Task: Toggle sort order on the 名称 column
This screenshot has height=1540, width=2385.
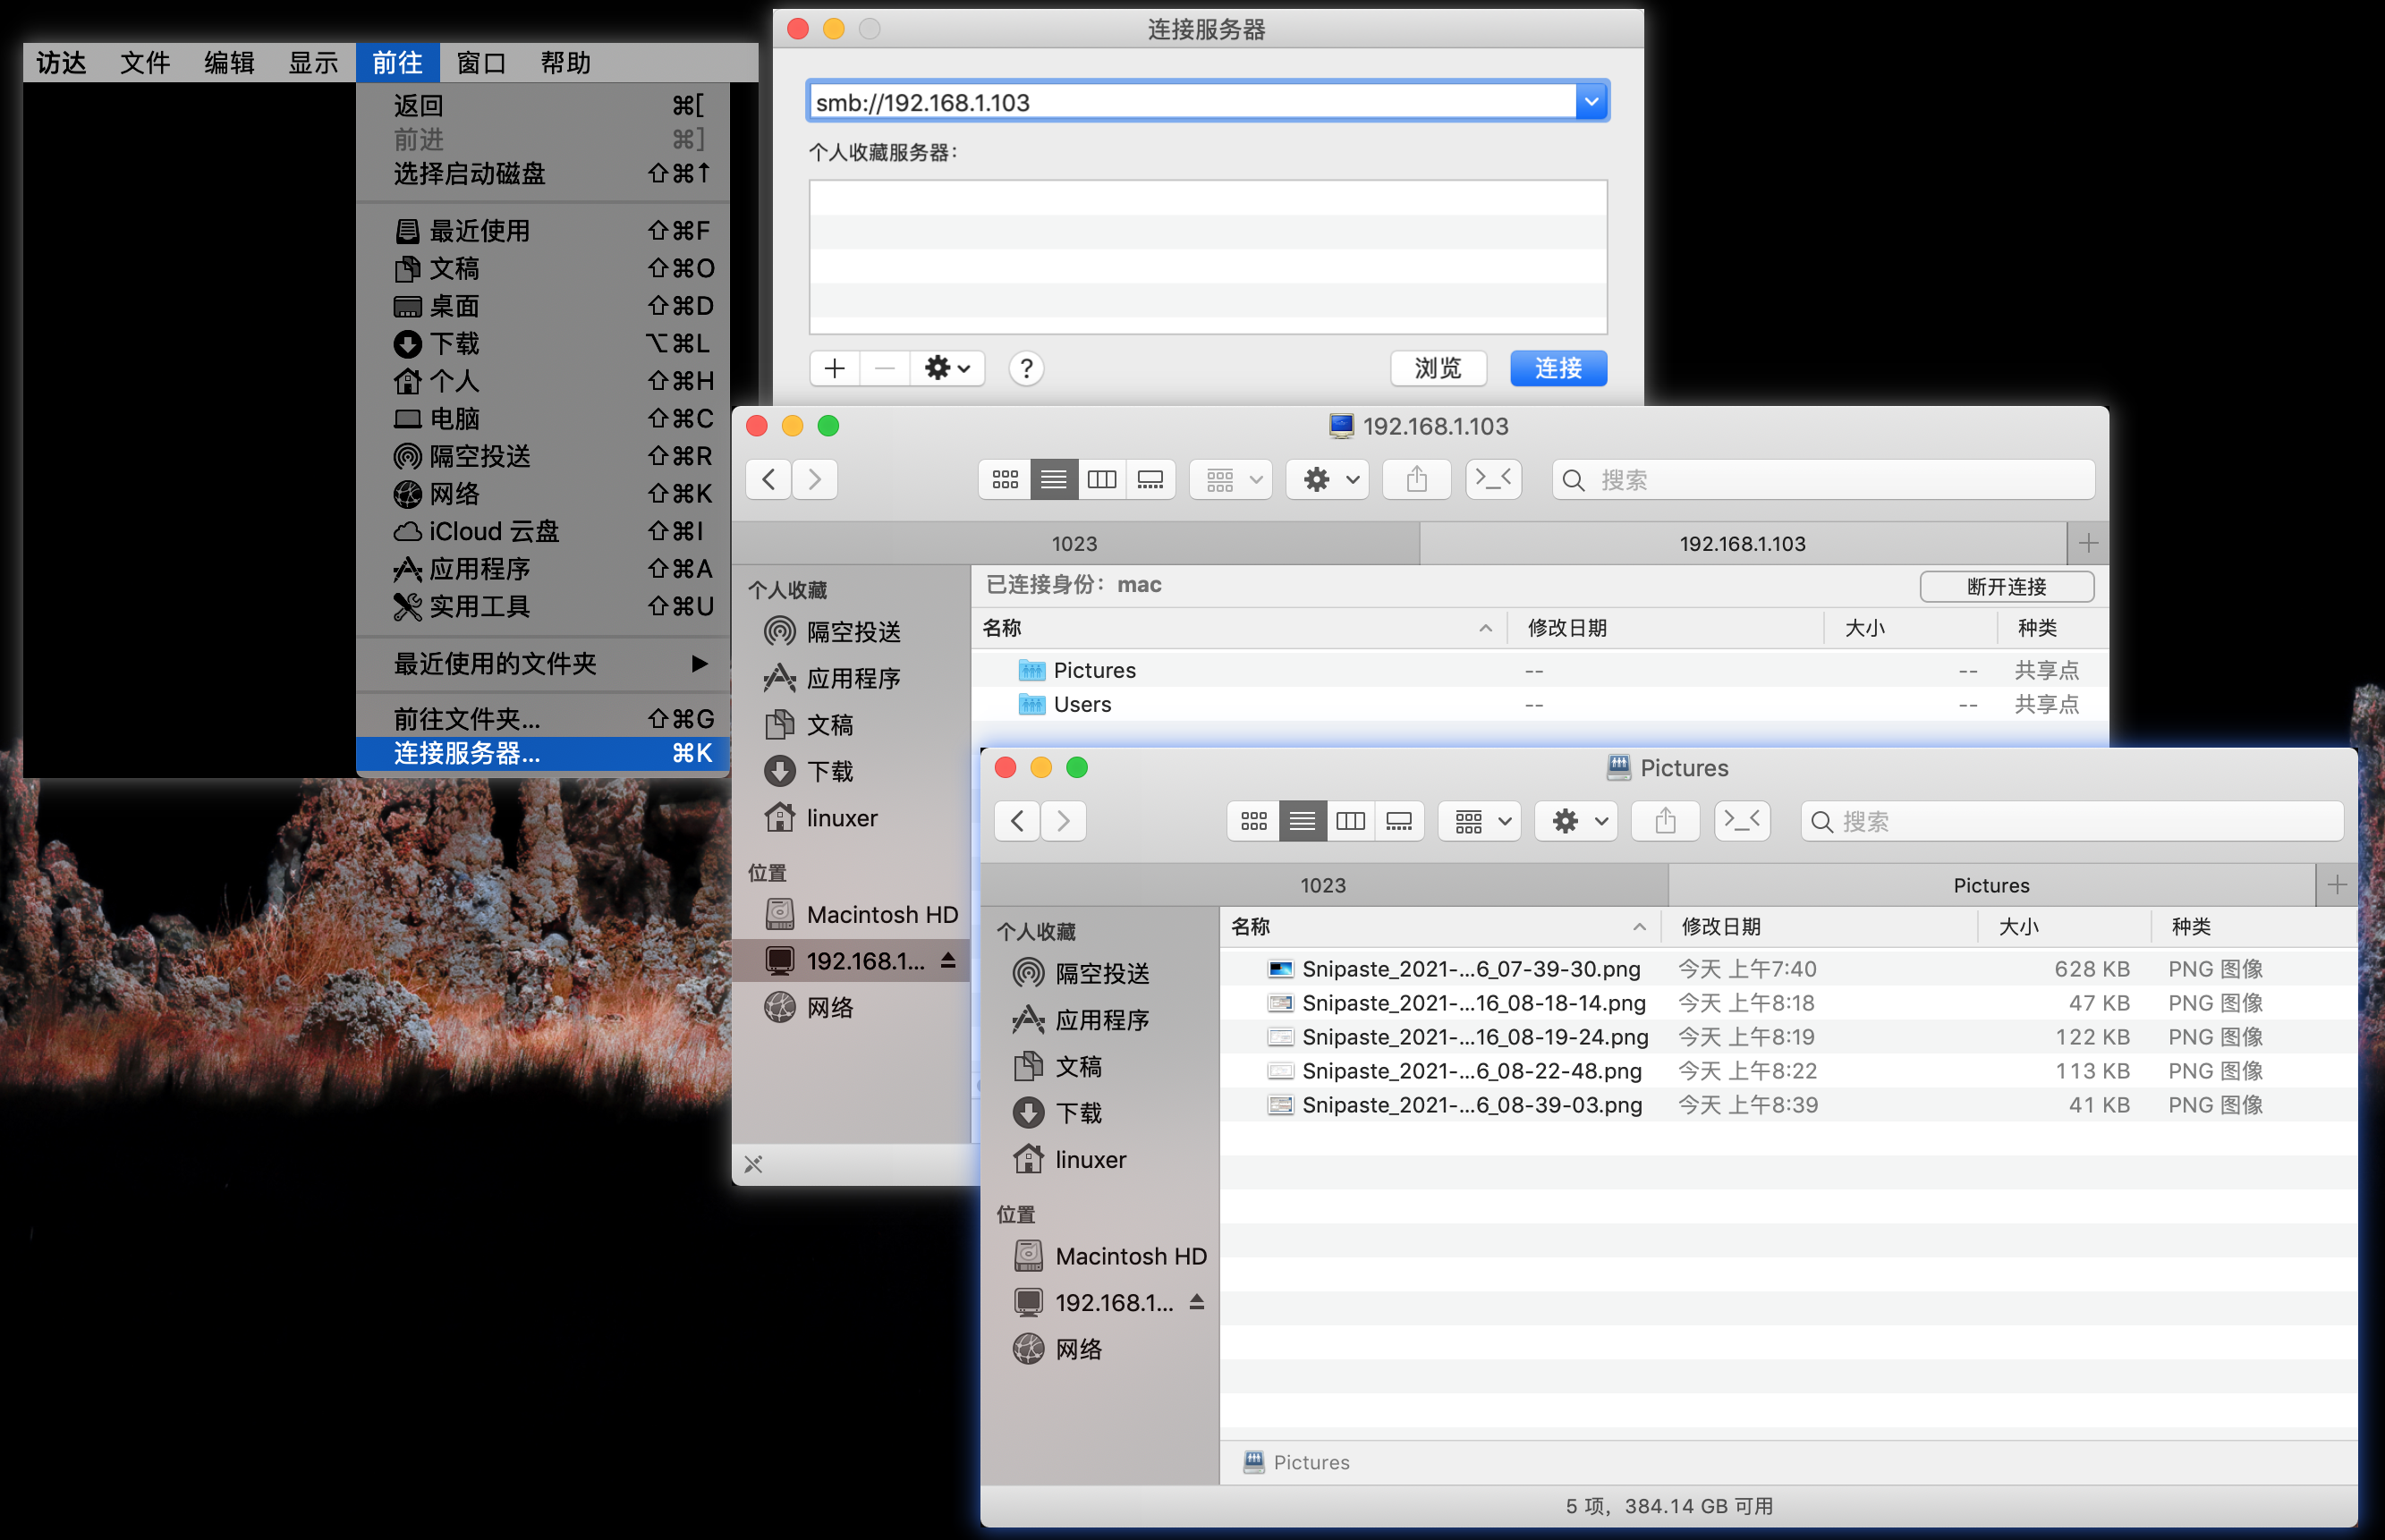Action: pyautogui.click(x=1250, y=927)
